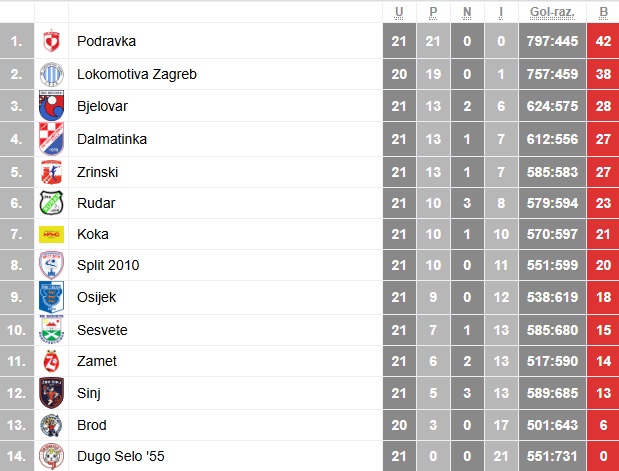Click the B points column header
Screen dimensions: 619x471
[x=603, y=12]
